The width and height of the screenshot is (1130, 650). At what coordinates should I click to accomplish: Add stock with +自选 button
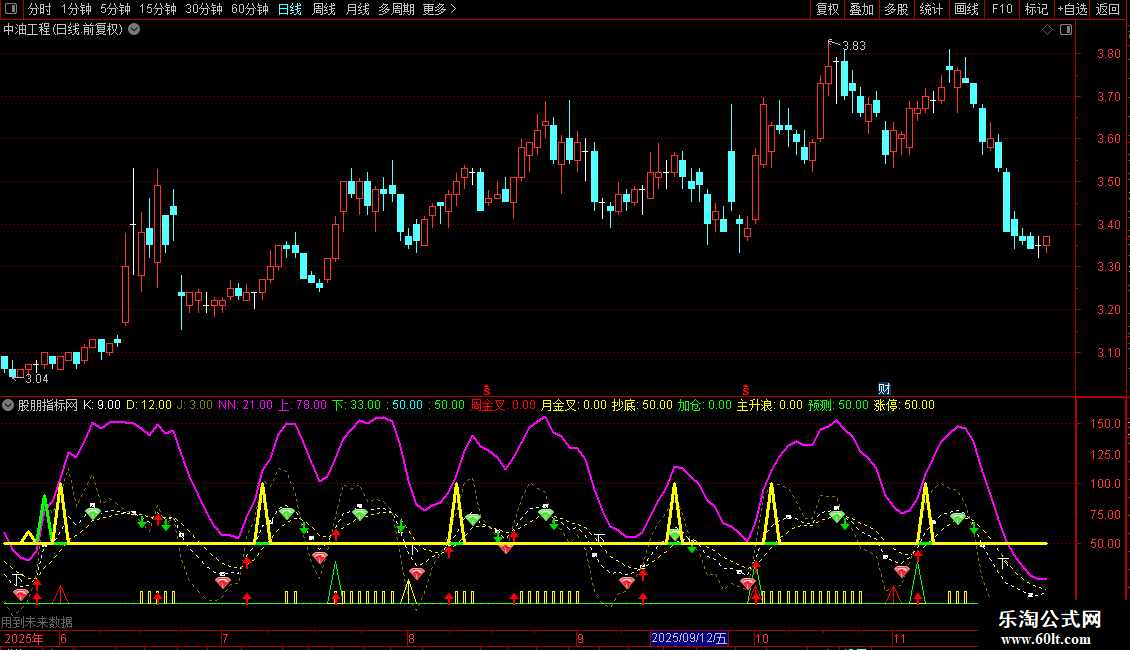tap(1071, 9)
